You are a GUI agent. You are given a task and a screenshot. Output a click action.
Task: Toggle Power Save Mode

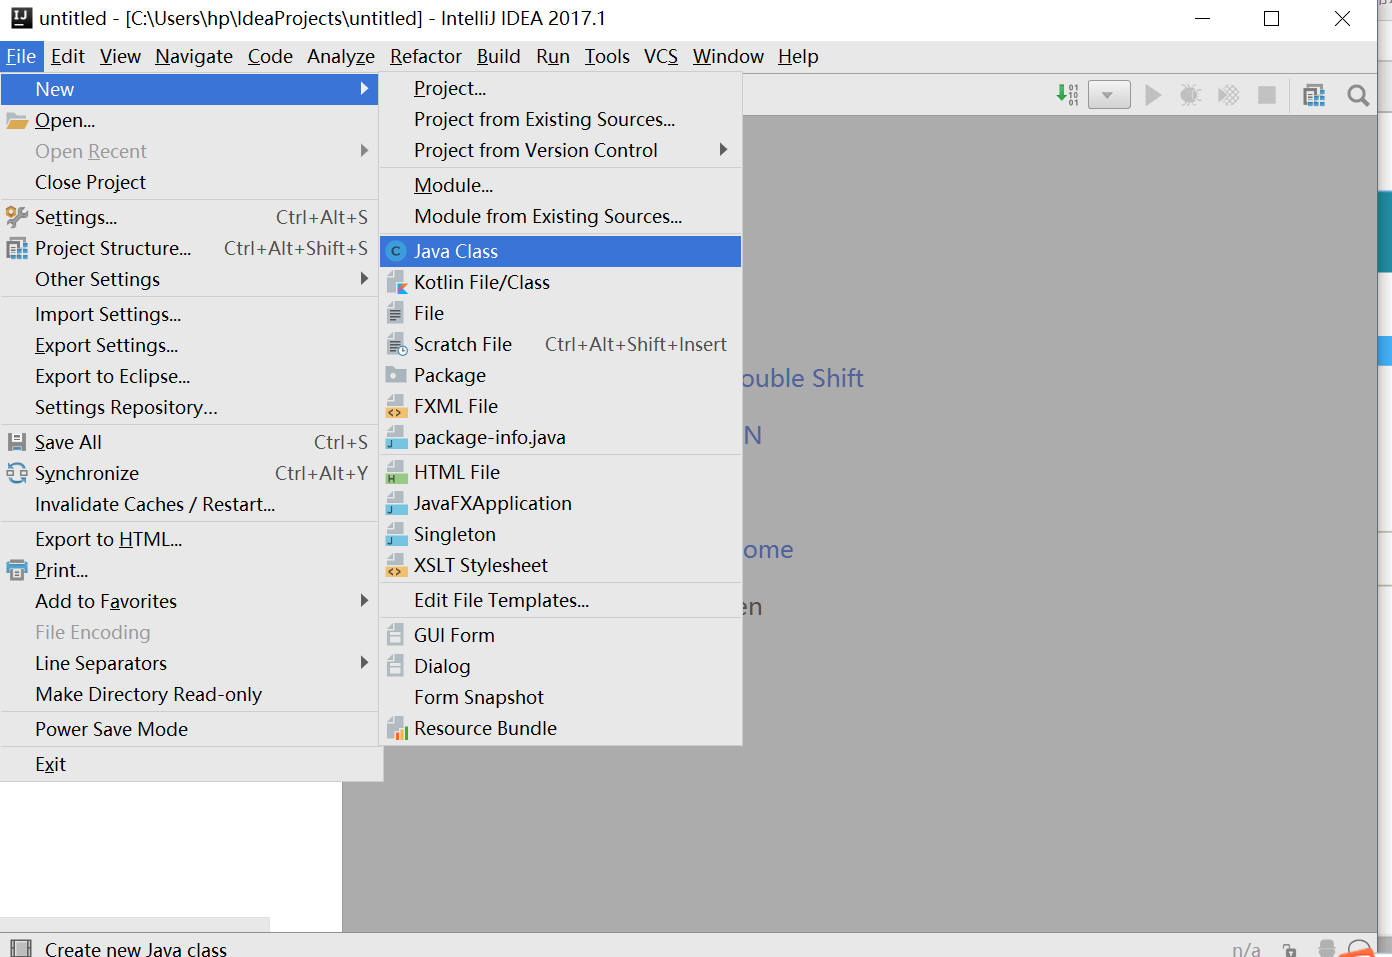coord(190,729)
